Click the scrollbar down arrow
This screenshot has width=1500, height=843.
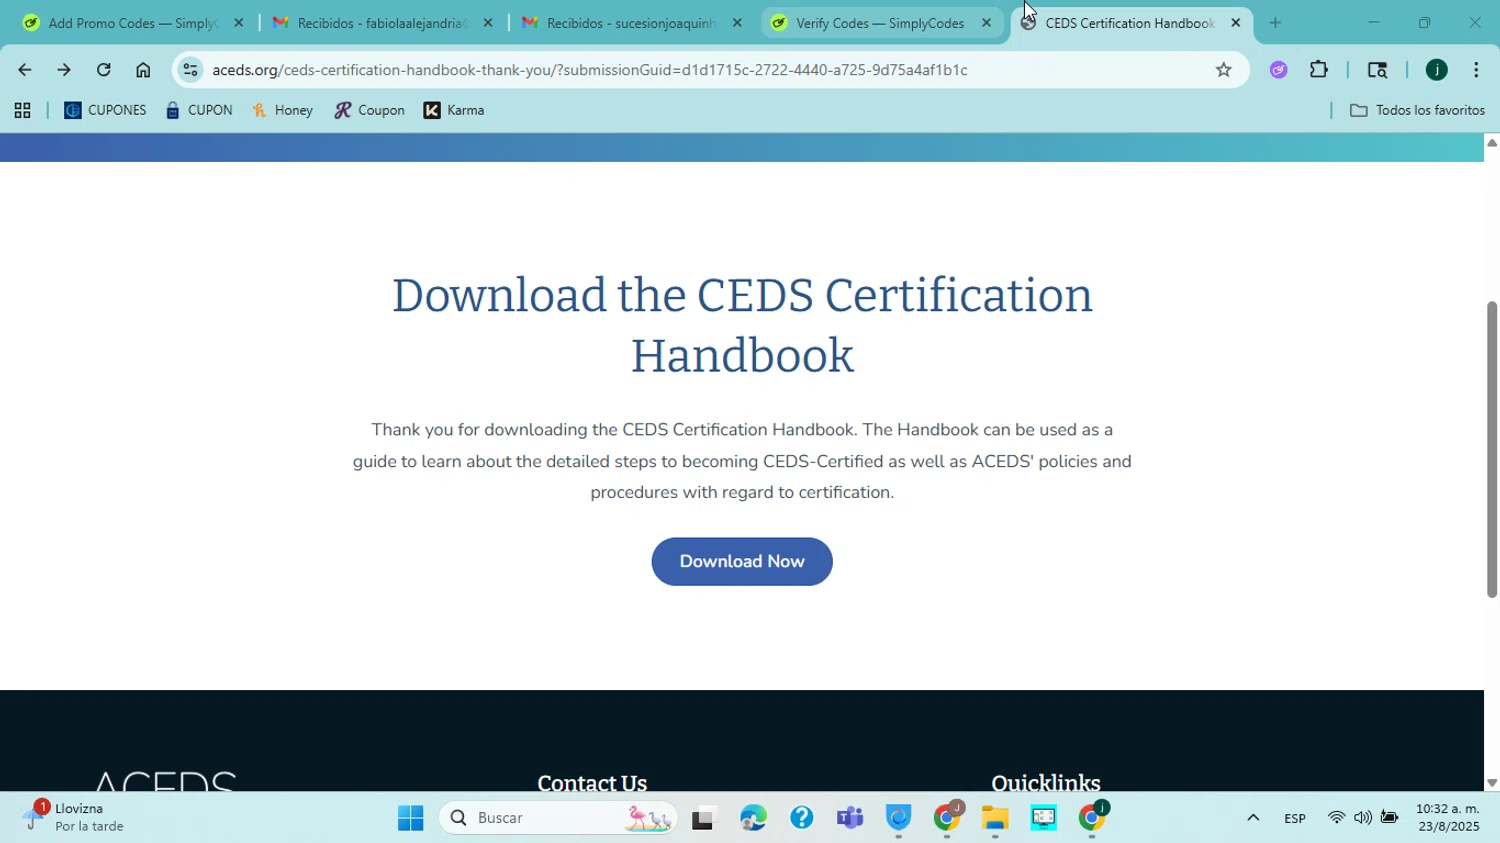(1492, 784)
